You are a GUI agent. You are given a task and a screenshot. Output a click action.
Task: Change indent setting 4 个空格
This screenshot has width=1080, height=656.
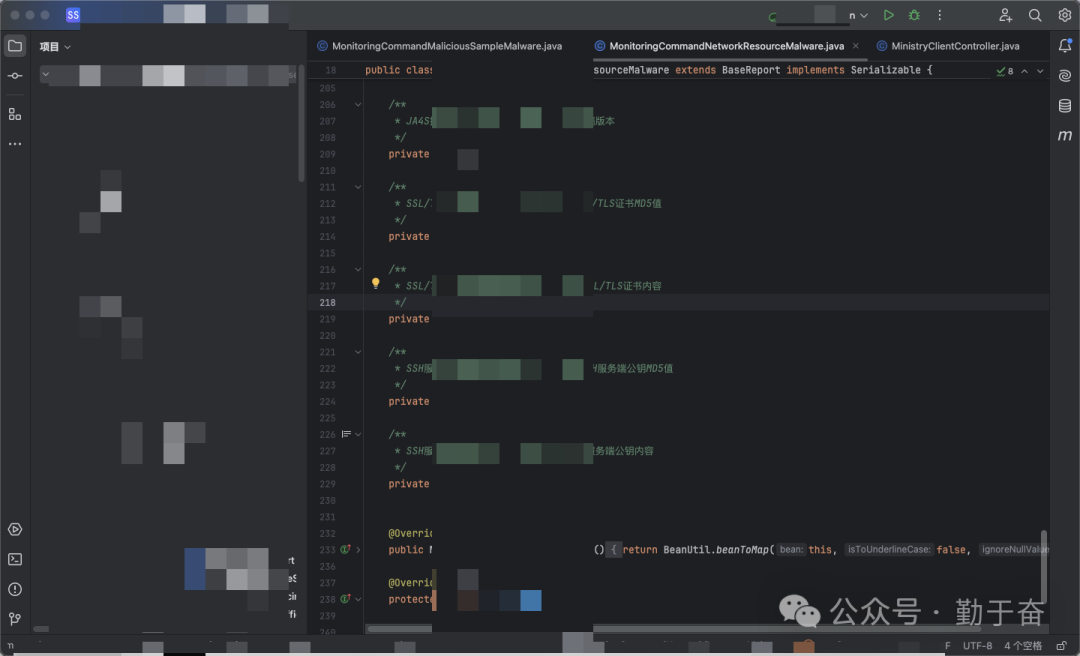(1023, 646)
